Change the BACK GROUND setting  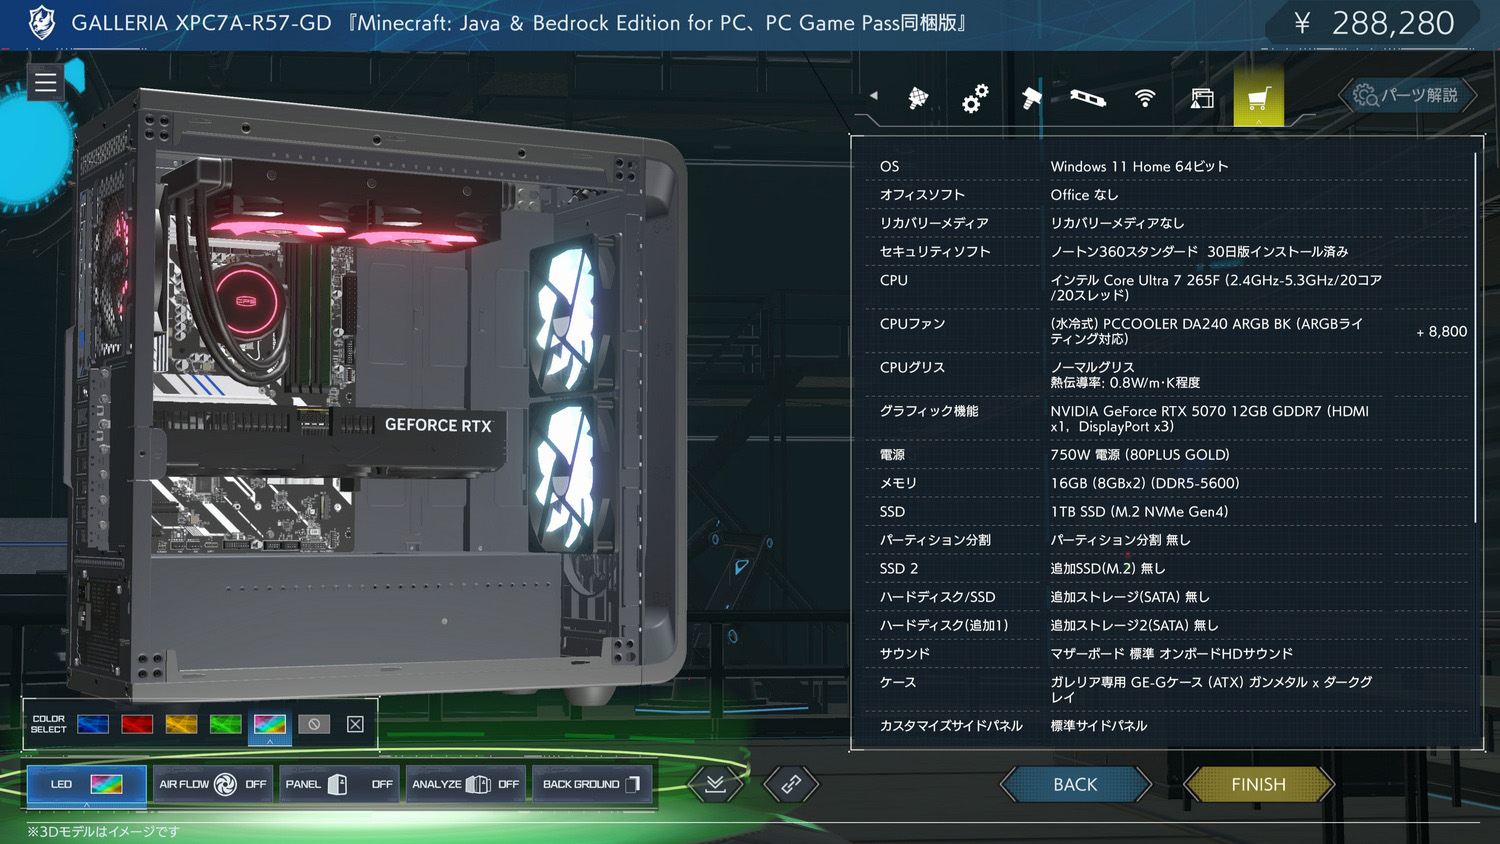[x=591, y=785]
